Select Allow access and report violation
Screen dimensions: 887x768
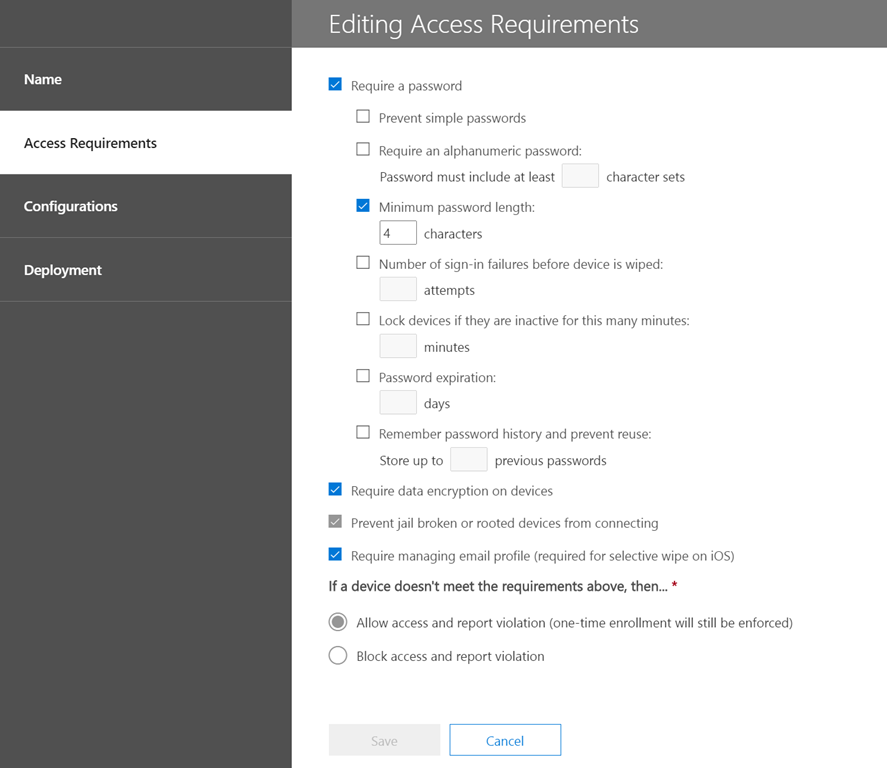point(338,622)
